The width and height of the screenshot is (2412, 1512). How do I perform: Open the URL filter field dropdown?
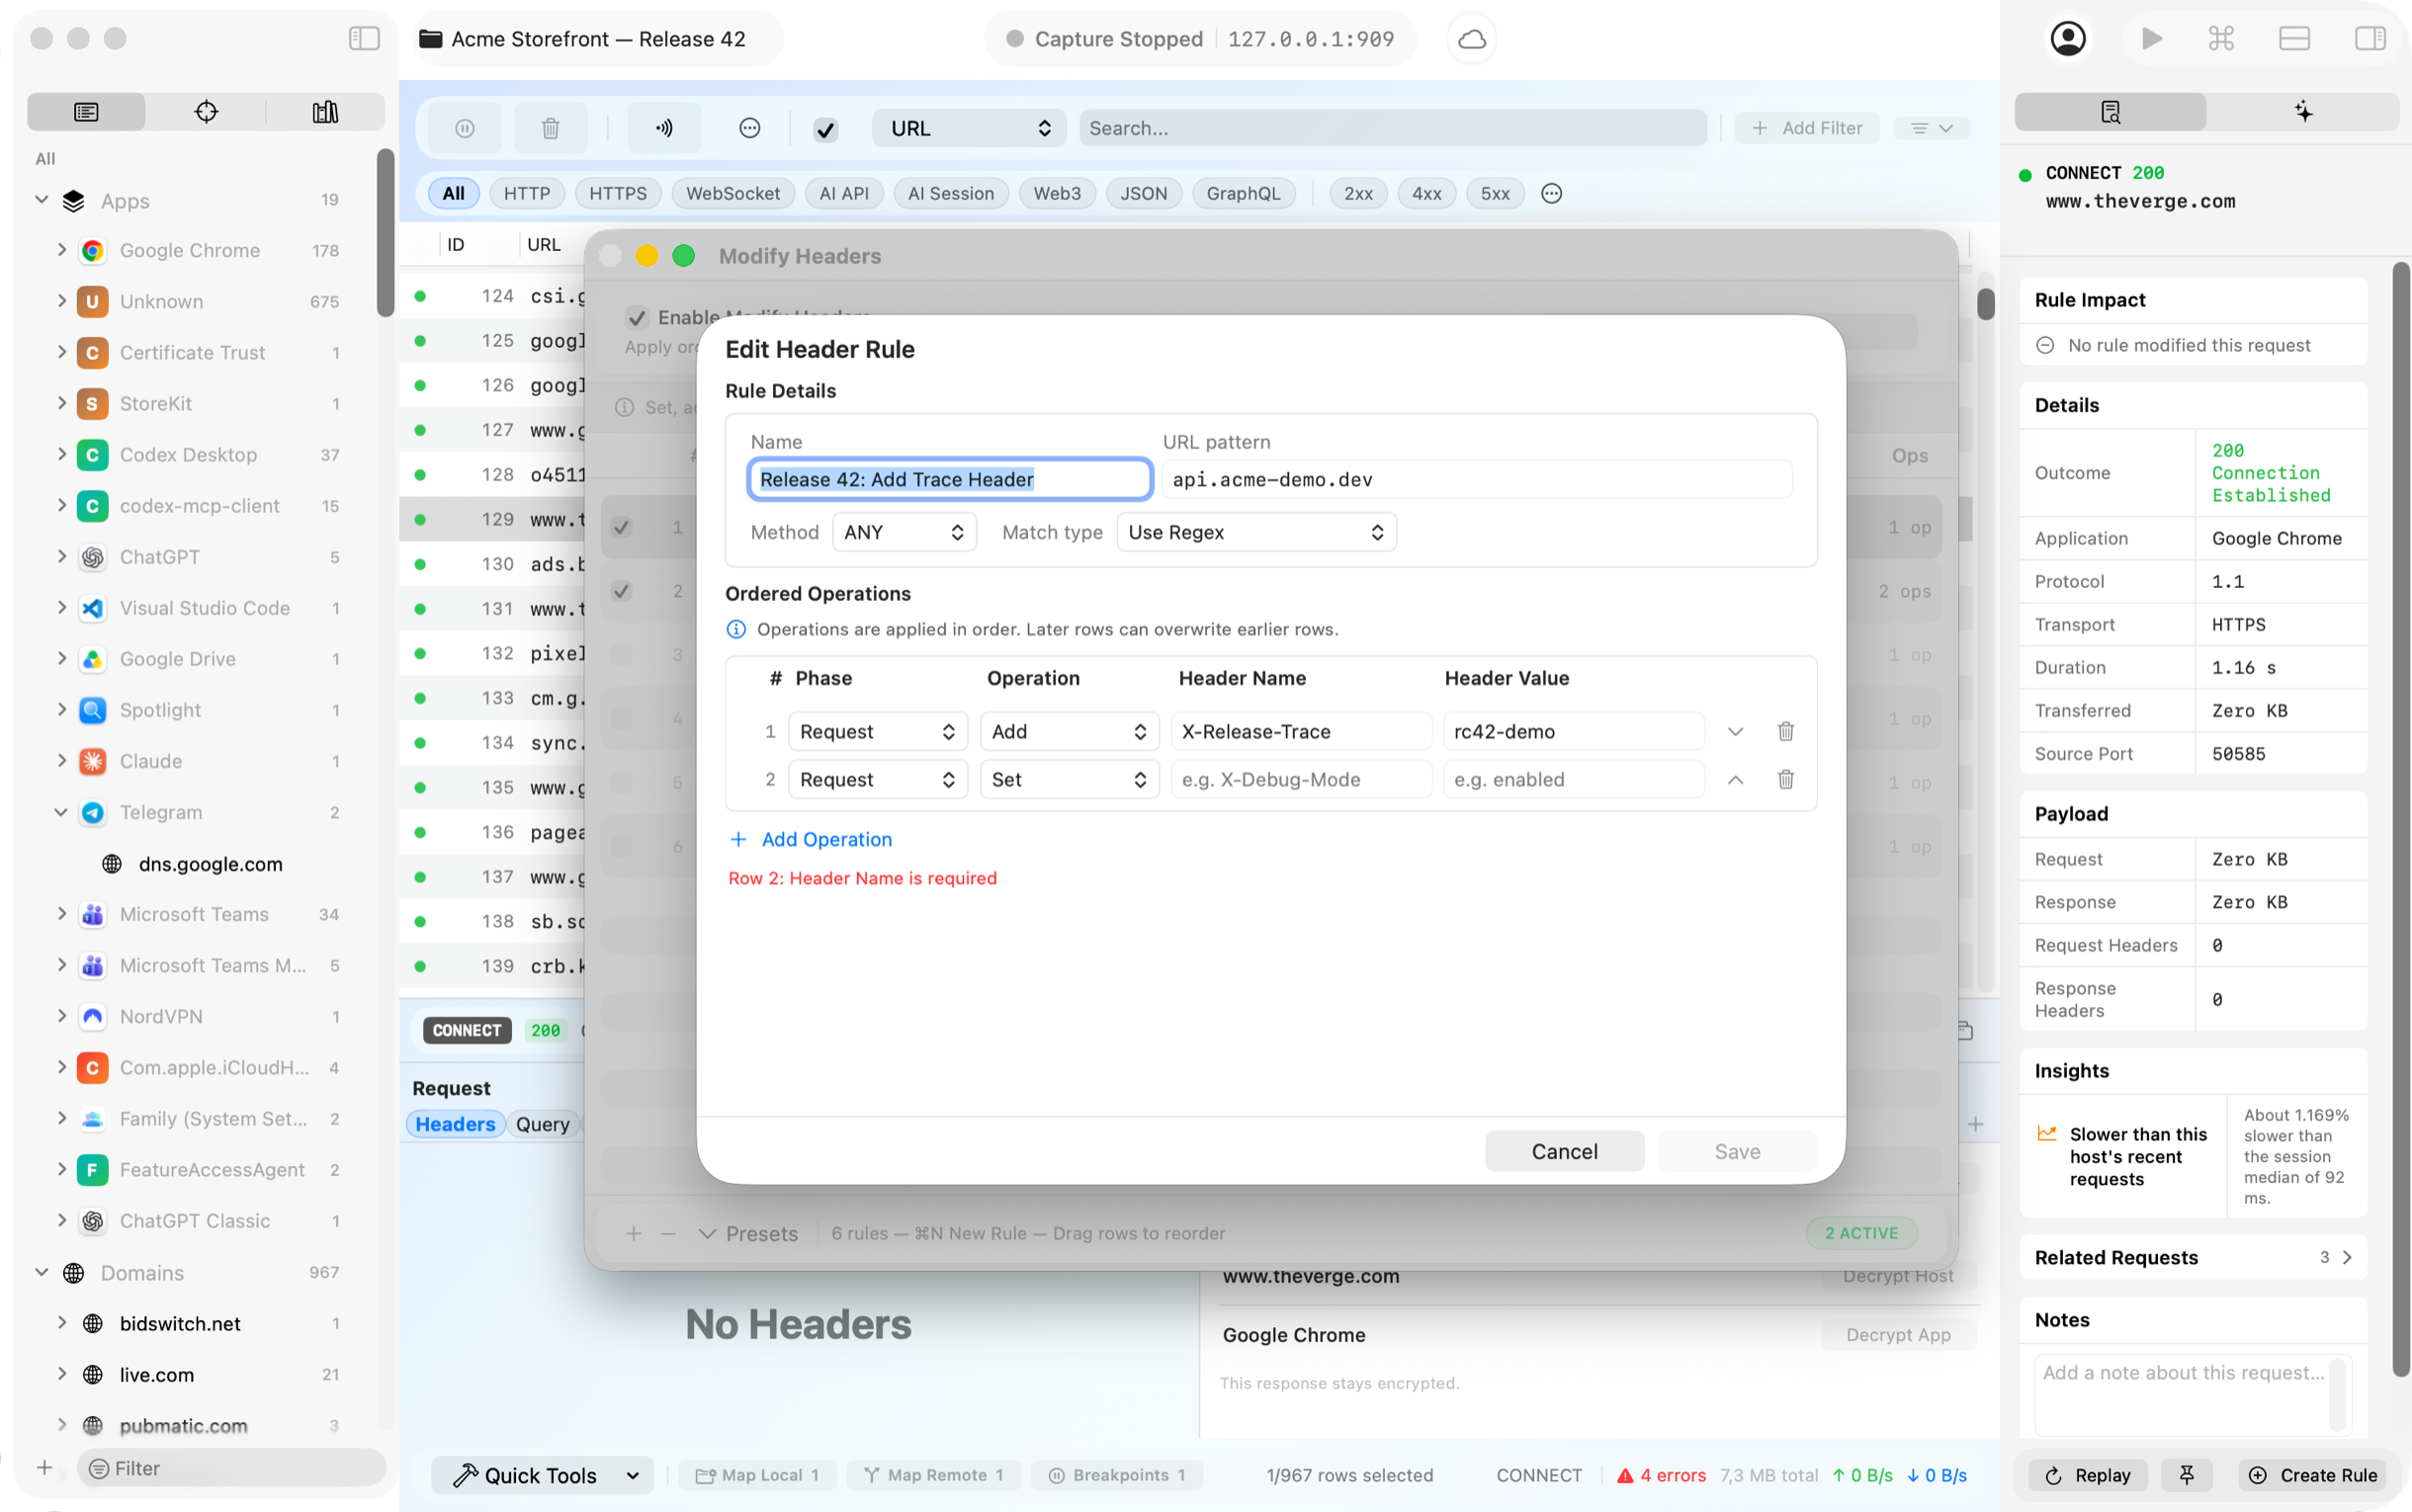pos(968,128)
